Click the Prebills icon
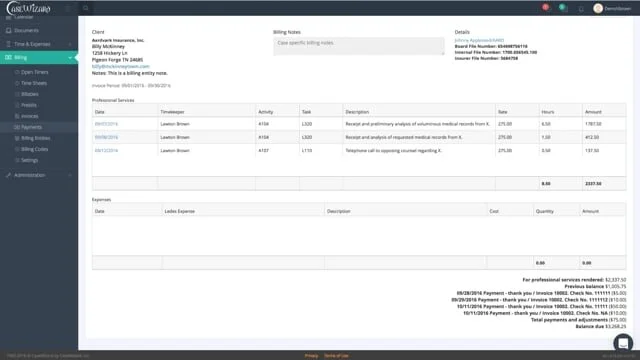 coord(17,105)
